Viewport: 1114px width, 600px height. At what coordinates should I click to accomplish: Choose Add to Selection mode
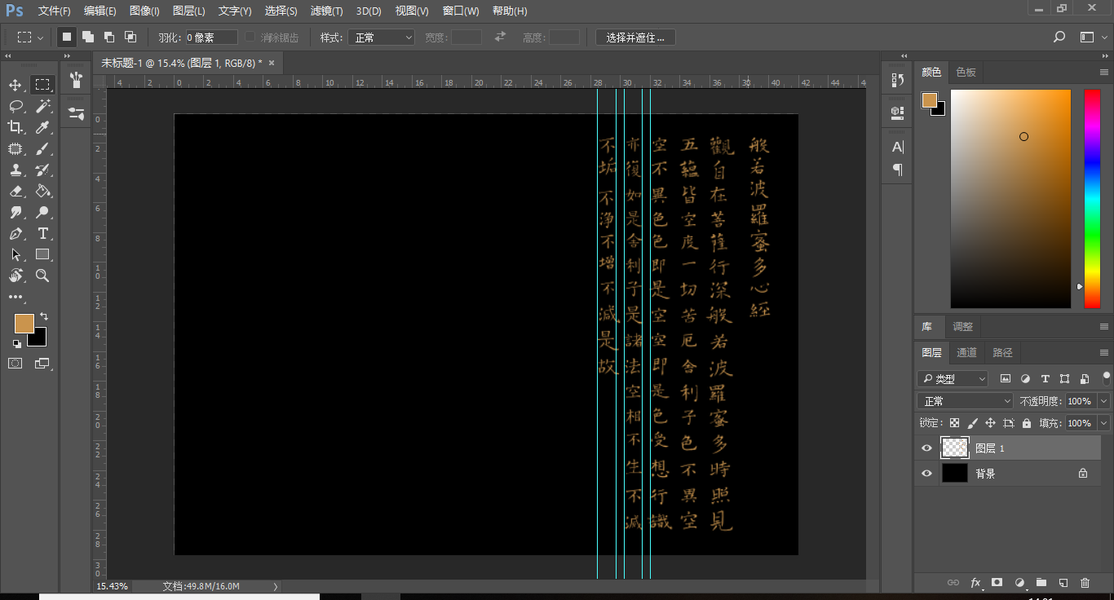tap(88, 37)
